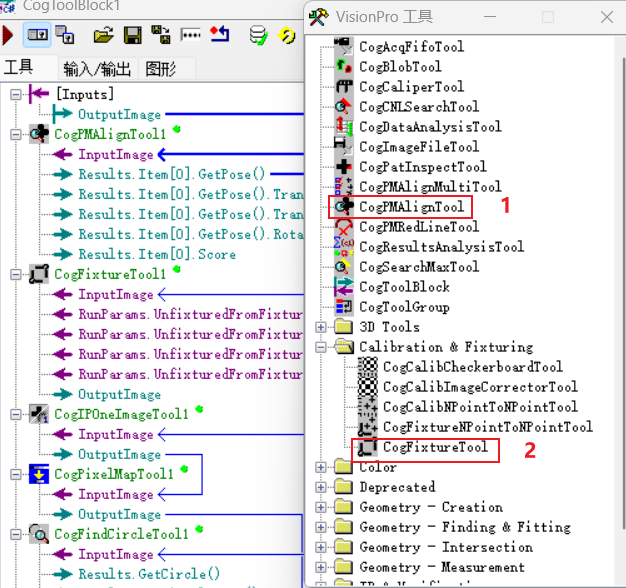Toggle the electric mode toolbar button
Screen dimensions: 626x588
pyautogui.click(x=37, y=35)
